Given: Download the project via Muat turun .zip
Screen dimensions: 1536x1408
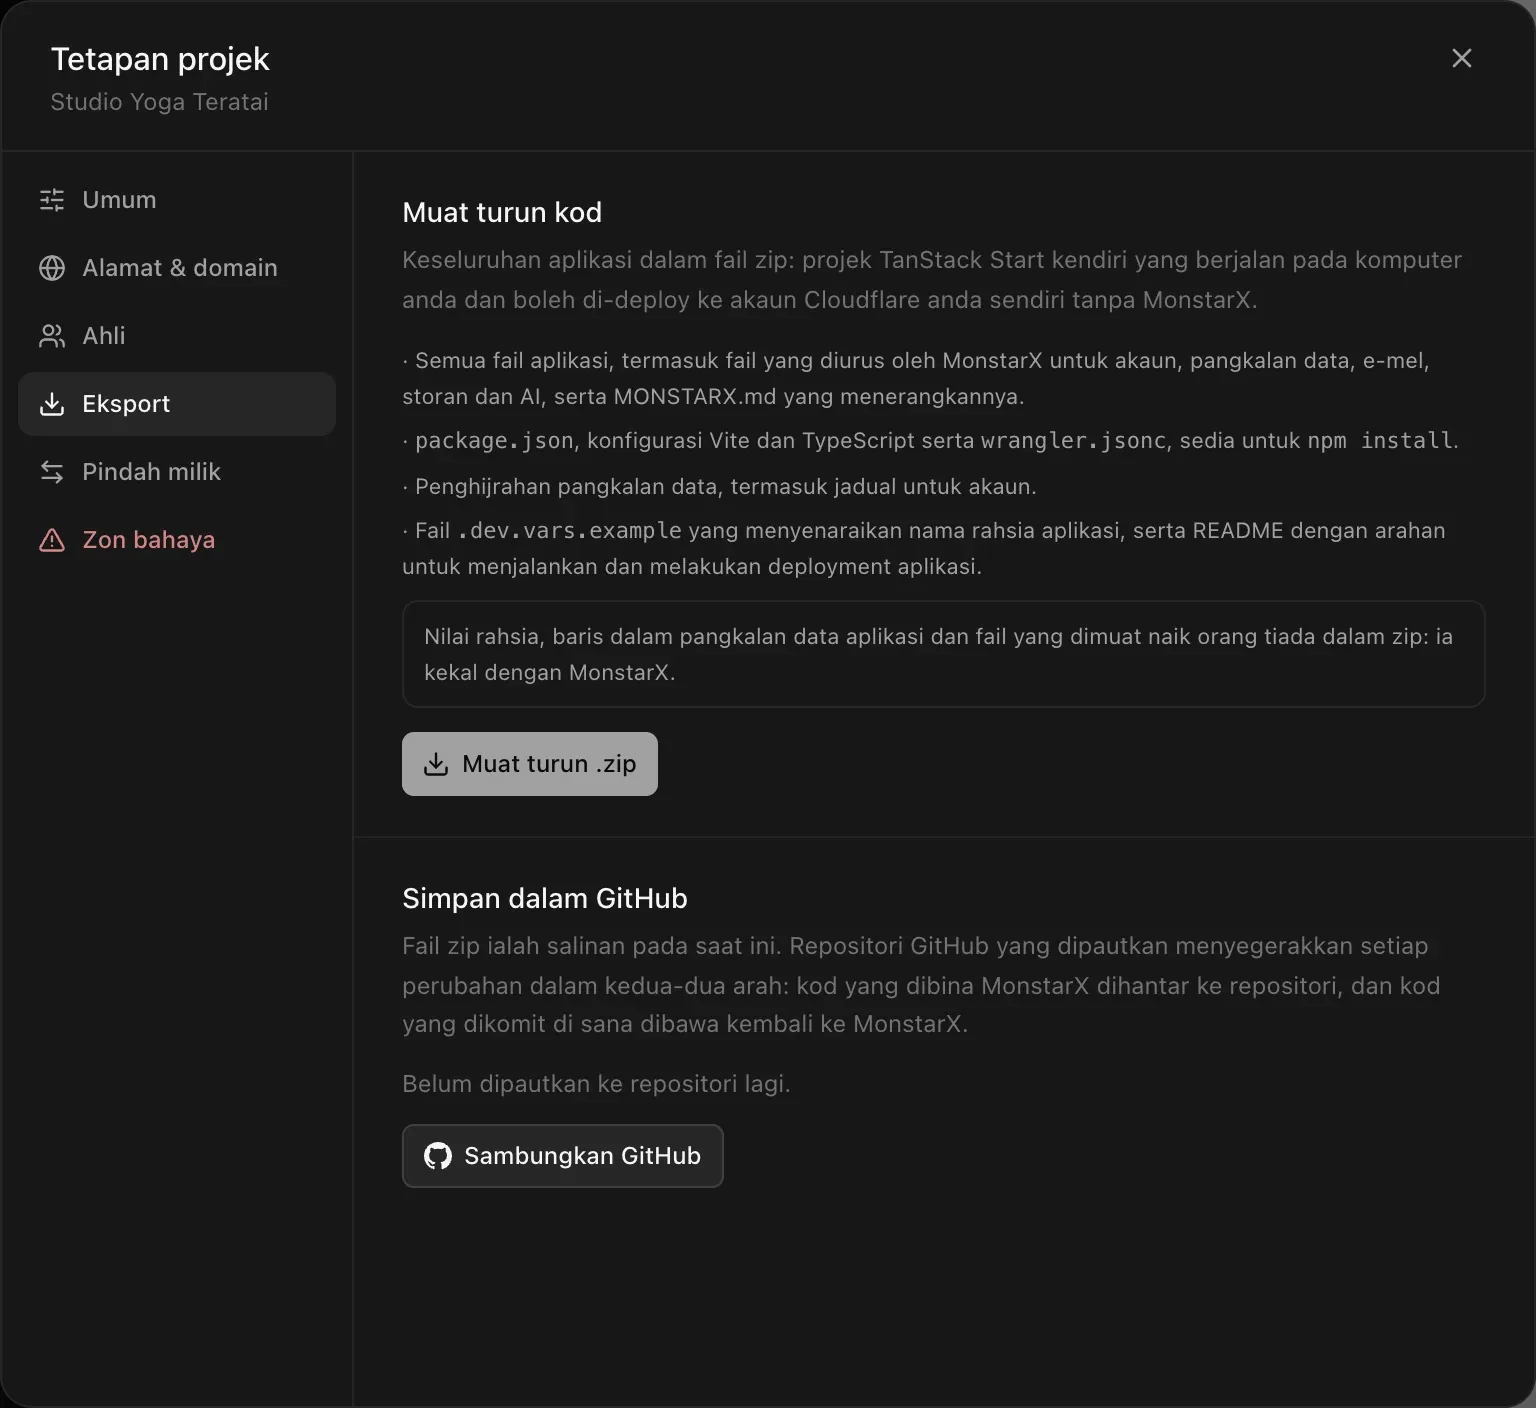Looking at the screenshot, I should coord(530,764).
